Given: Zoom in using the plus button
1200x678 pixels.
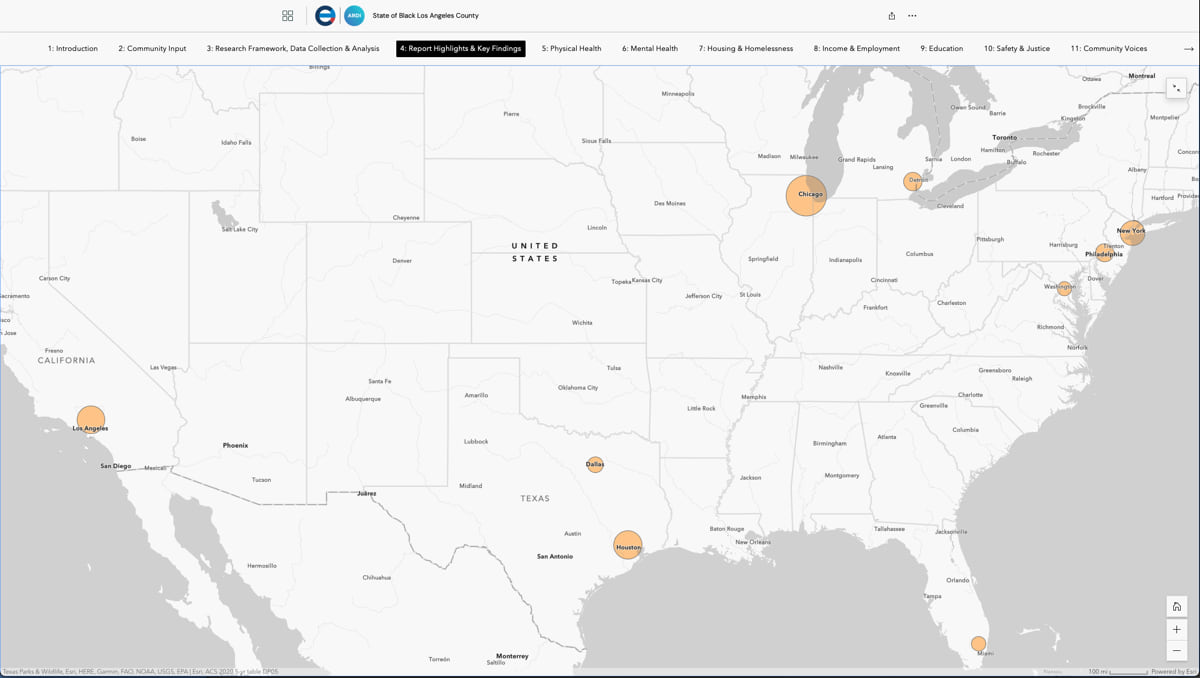Looking at the screenshot, I should [1177, 630].
